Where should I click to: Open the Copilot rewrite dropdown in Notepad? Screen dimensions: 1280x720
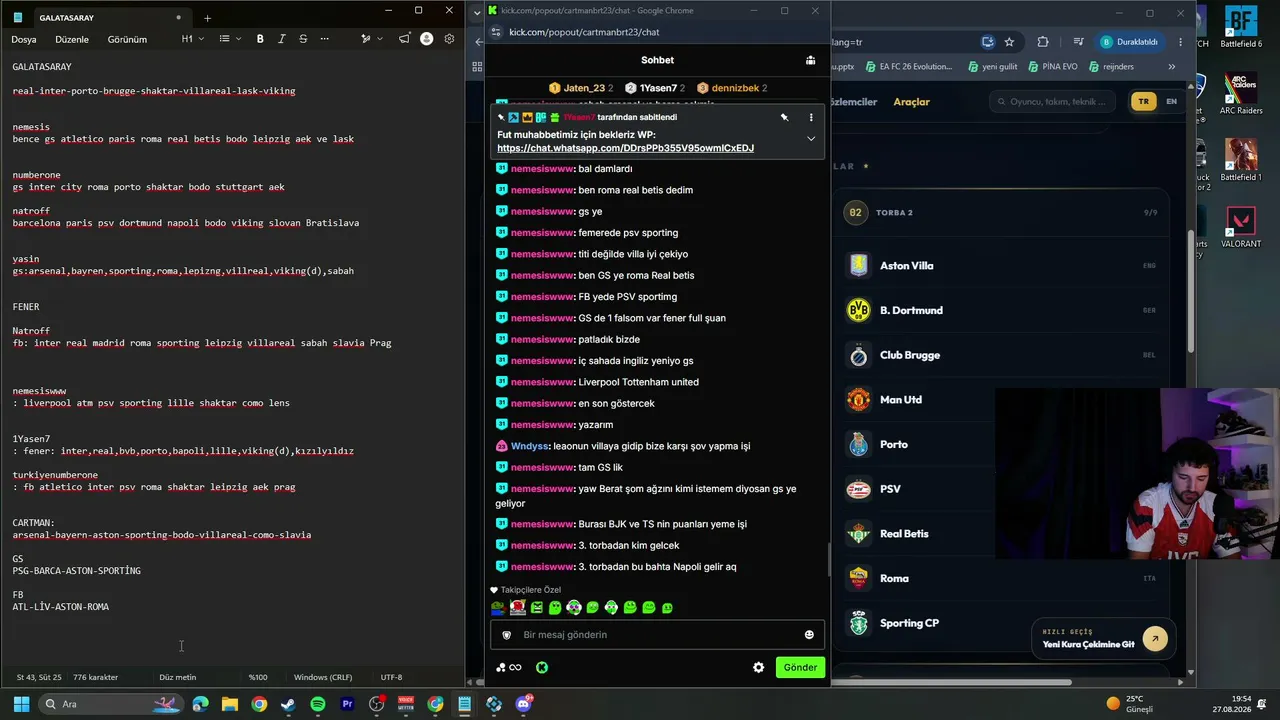click(370, 39)
